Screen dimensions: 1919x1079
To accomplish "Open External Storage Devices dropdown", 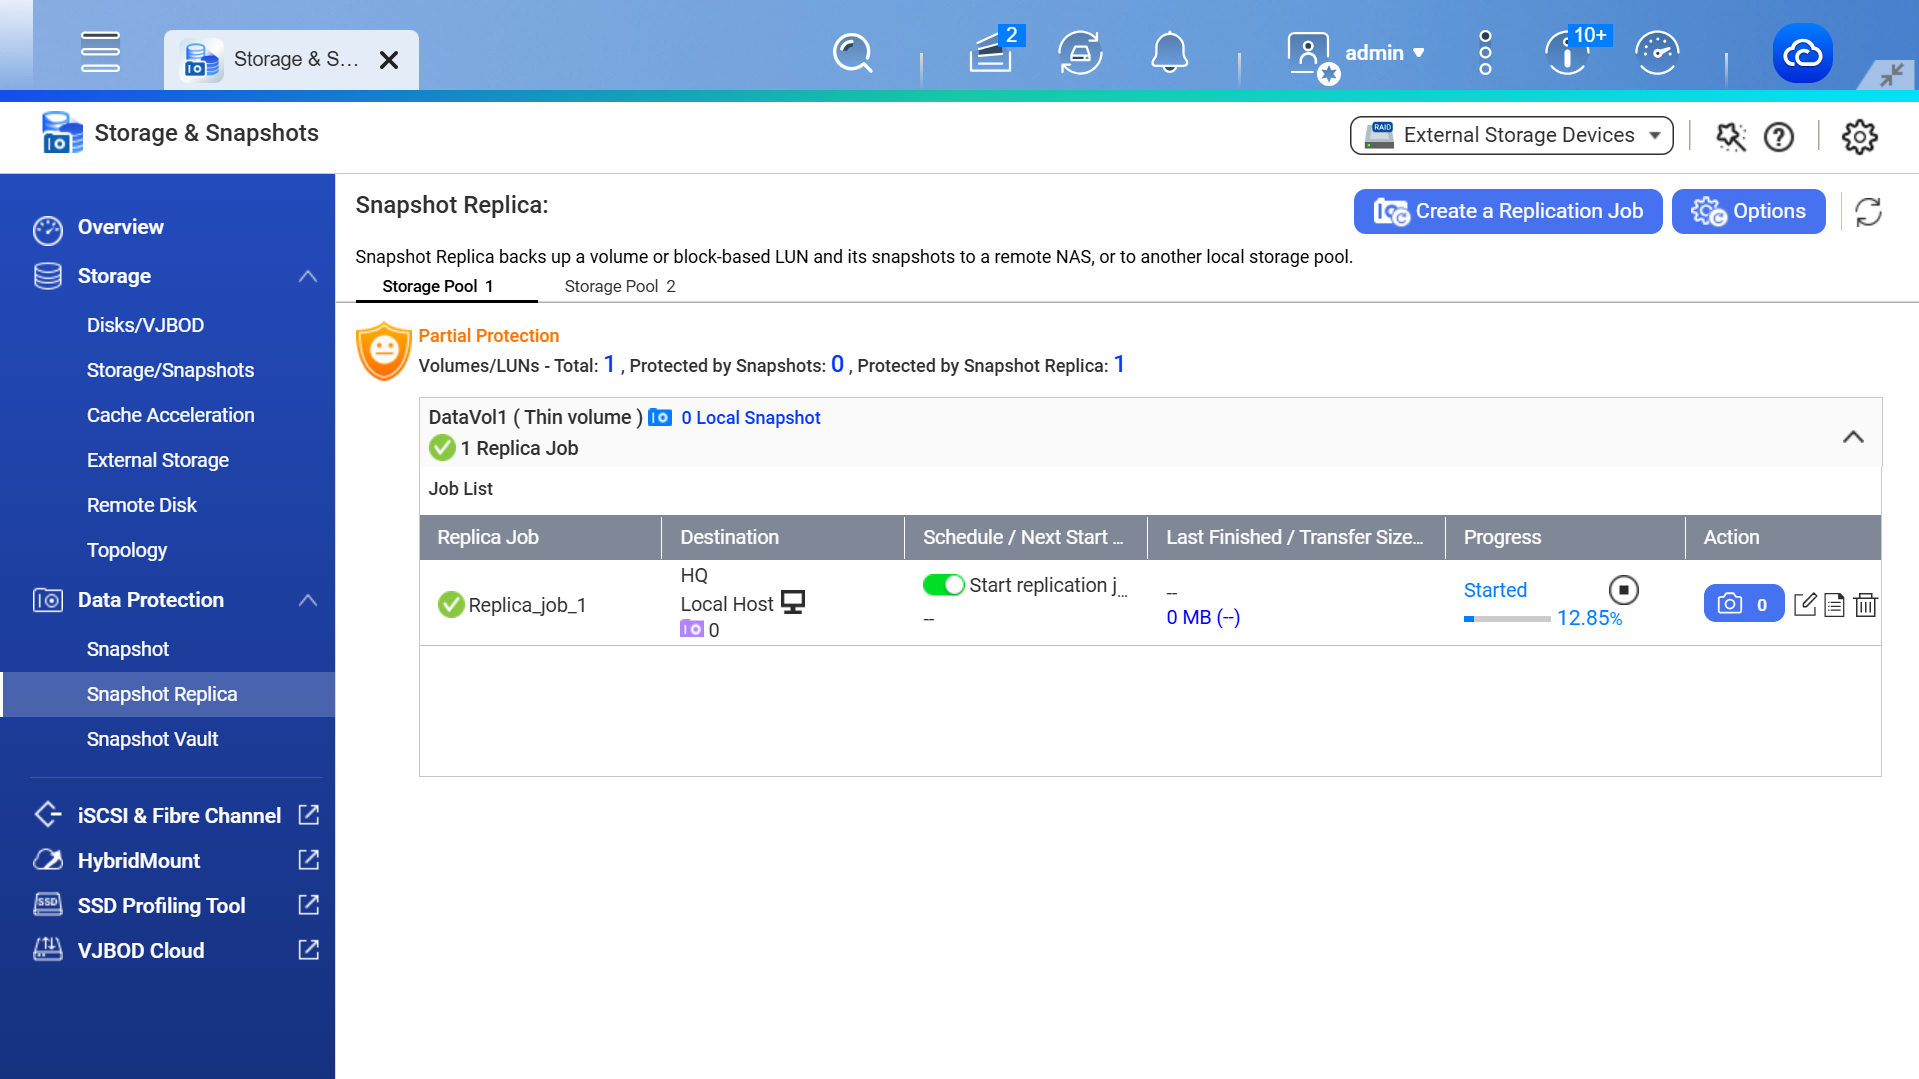I will pyautogui.click(x=1511, y=135).
